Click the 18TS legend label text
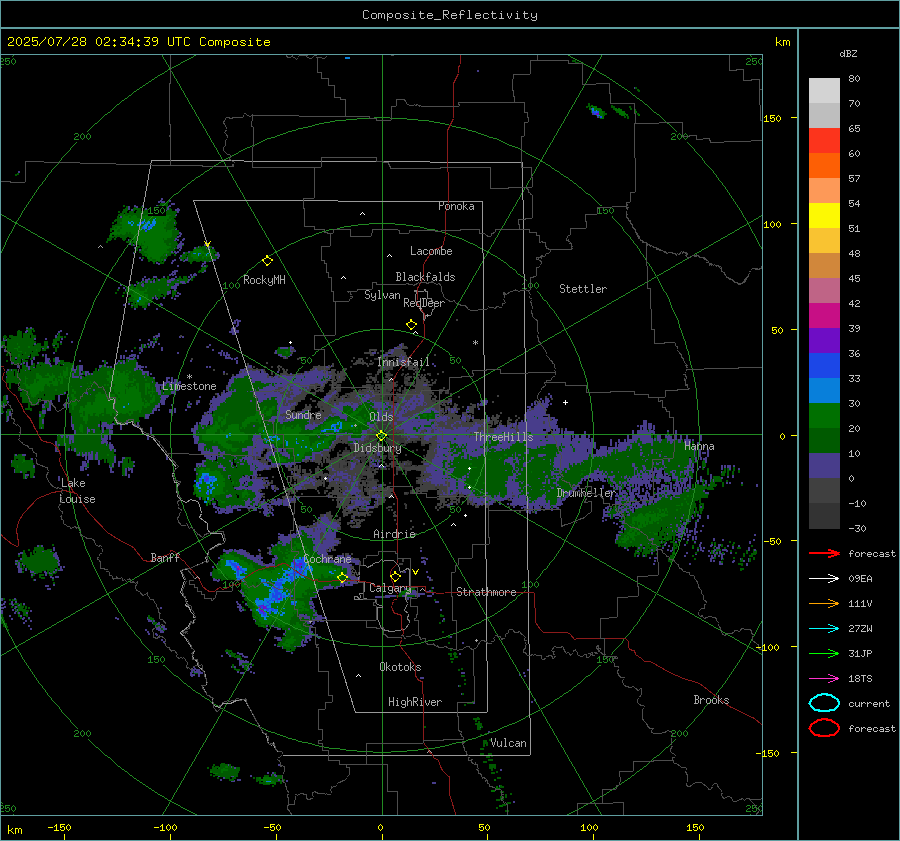This screenshot has height=841, width=900. [x=860, y=679]
